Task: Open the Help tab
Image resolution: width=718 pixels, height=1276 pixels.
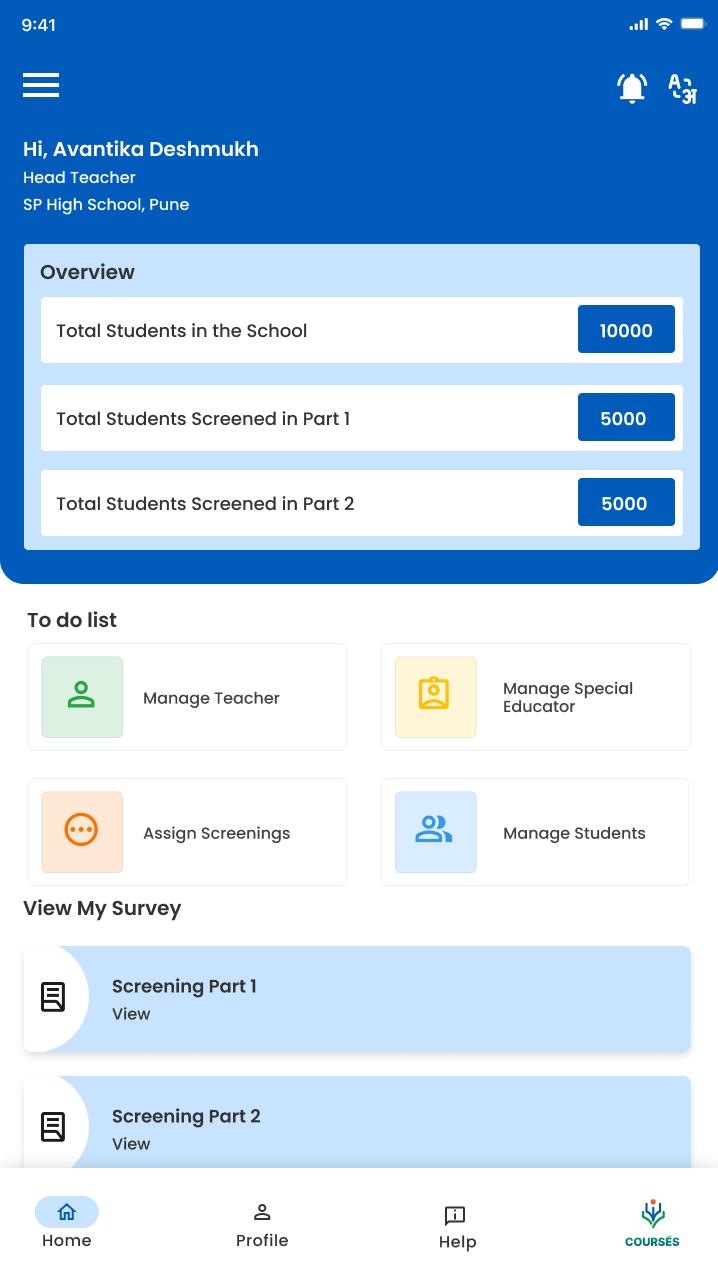Action: [457, 1226]
